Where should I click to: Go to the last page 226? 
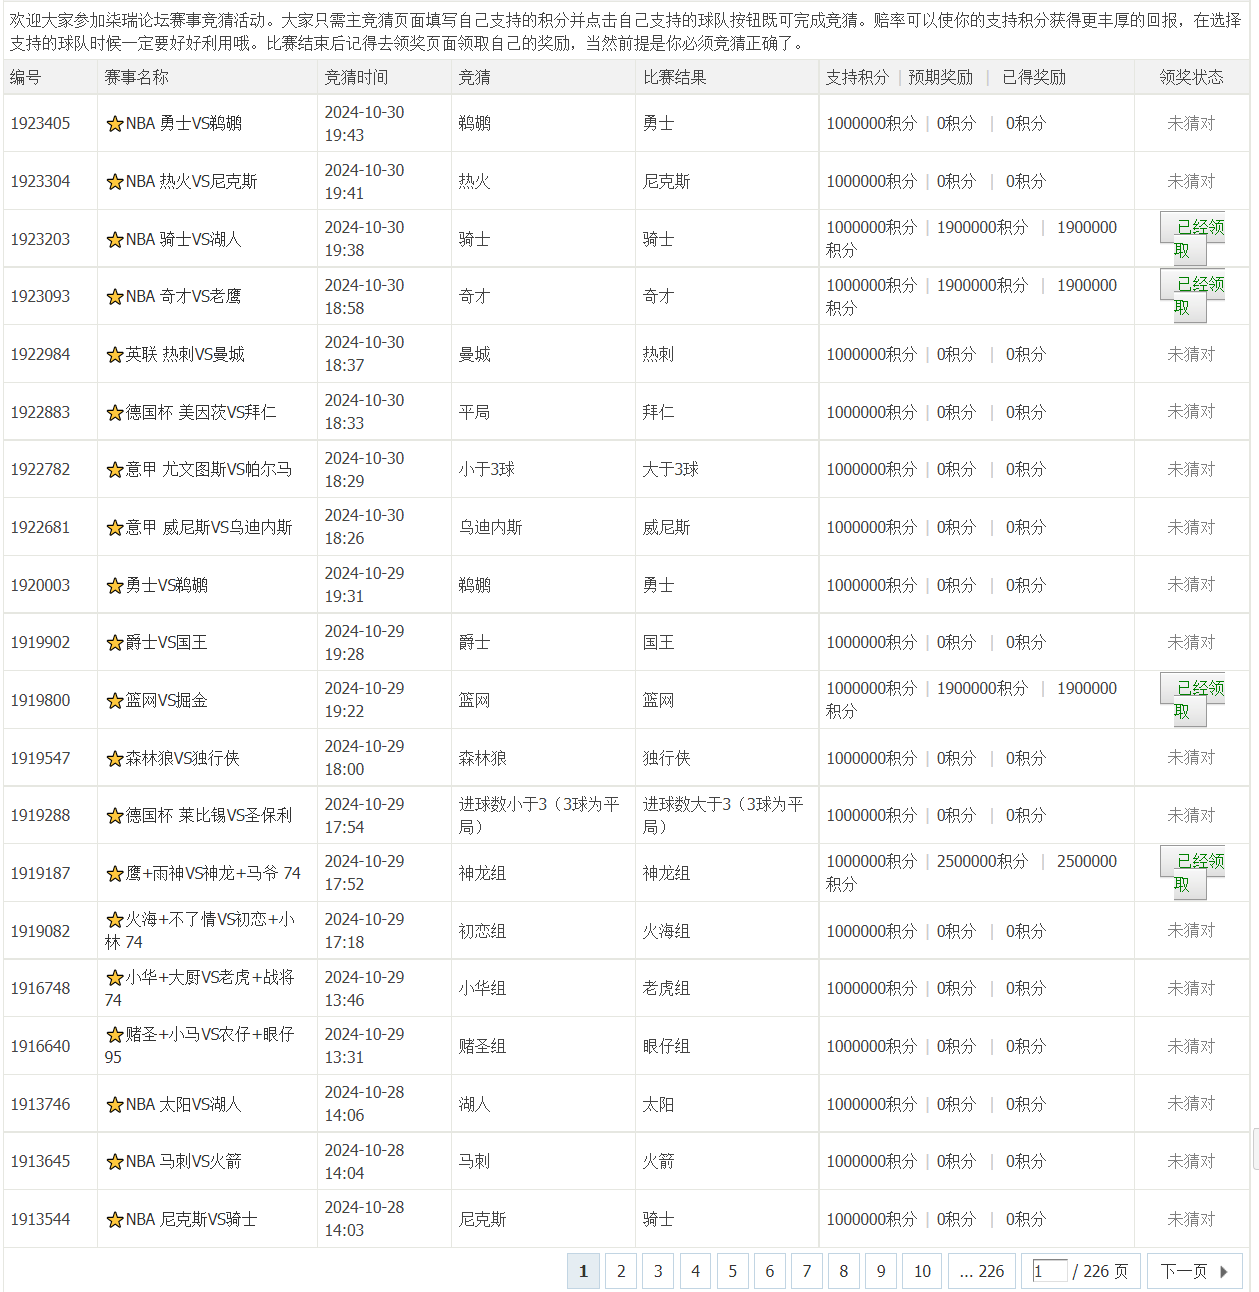(981, 1271)
